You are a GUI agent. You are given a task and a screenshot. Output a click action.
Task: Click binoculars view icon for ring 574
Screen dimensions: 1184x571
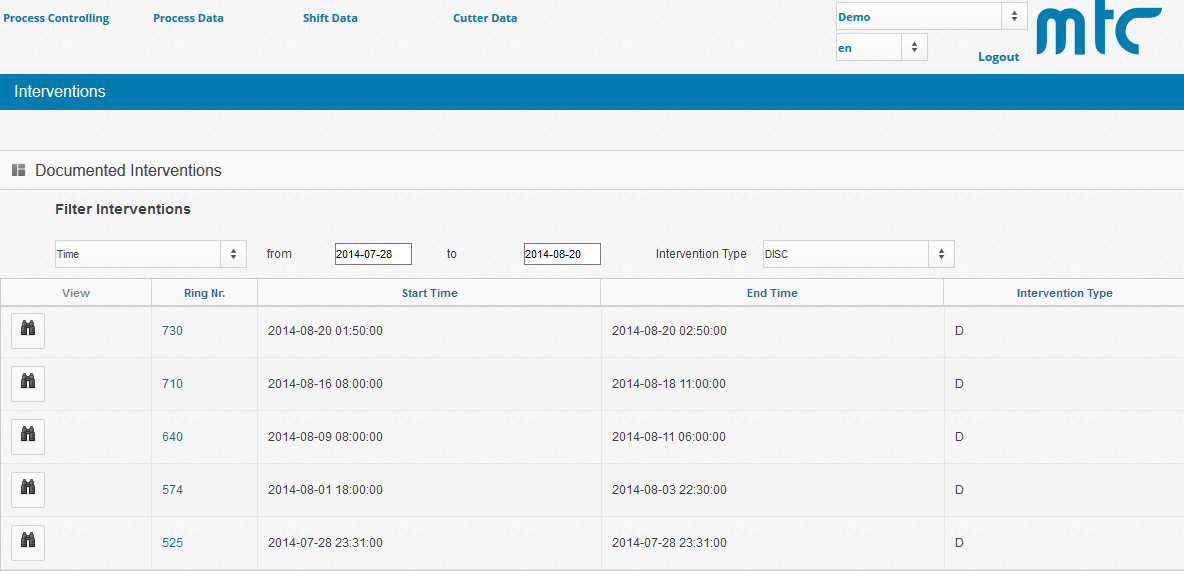coord(28,489)
